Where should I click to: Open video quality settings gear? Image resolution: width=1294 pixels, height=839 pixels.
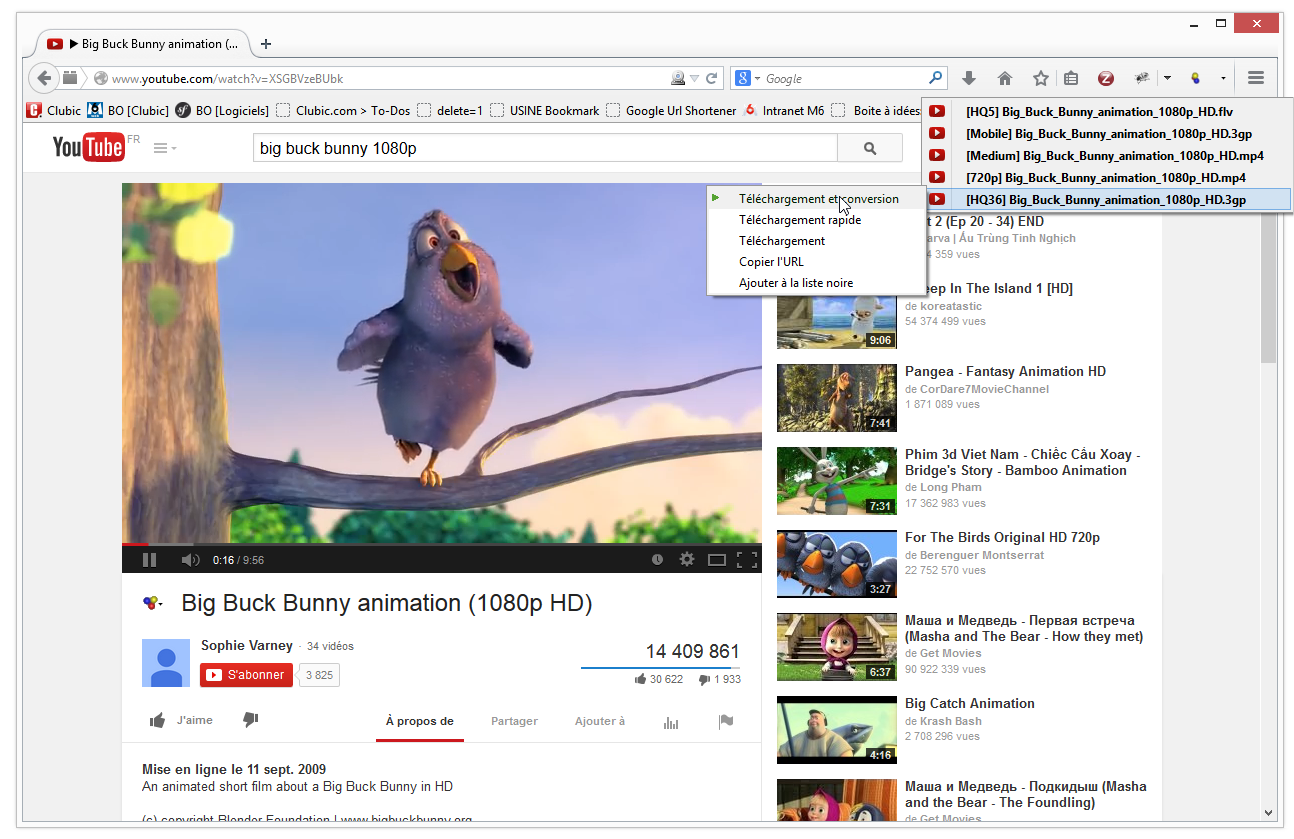click(686, 560)
